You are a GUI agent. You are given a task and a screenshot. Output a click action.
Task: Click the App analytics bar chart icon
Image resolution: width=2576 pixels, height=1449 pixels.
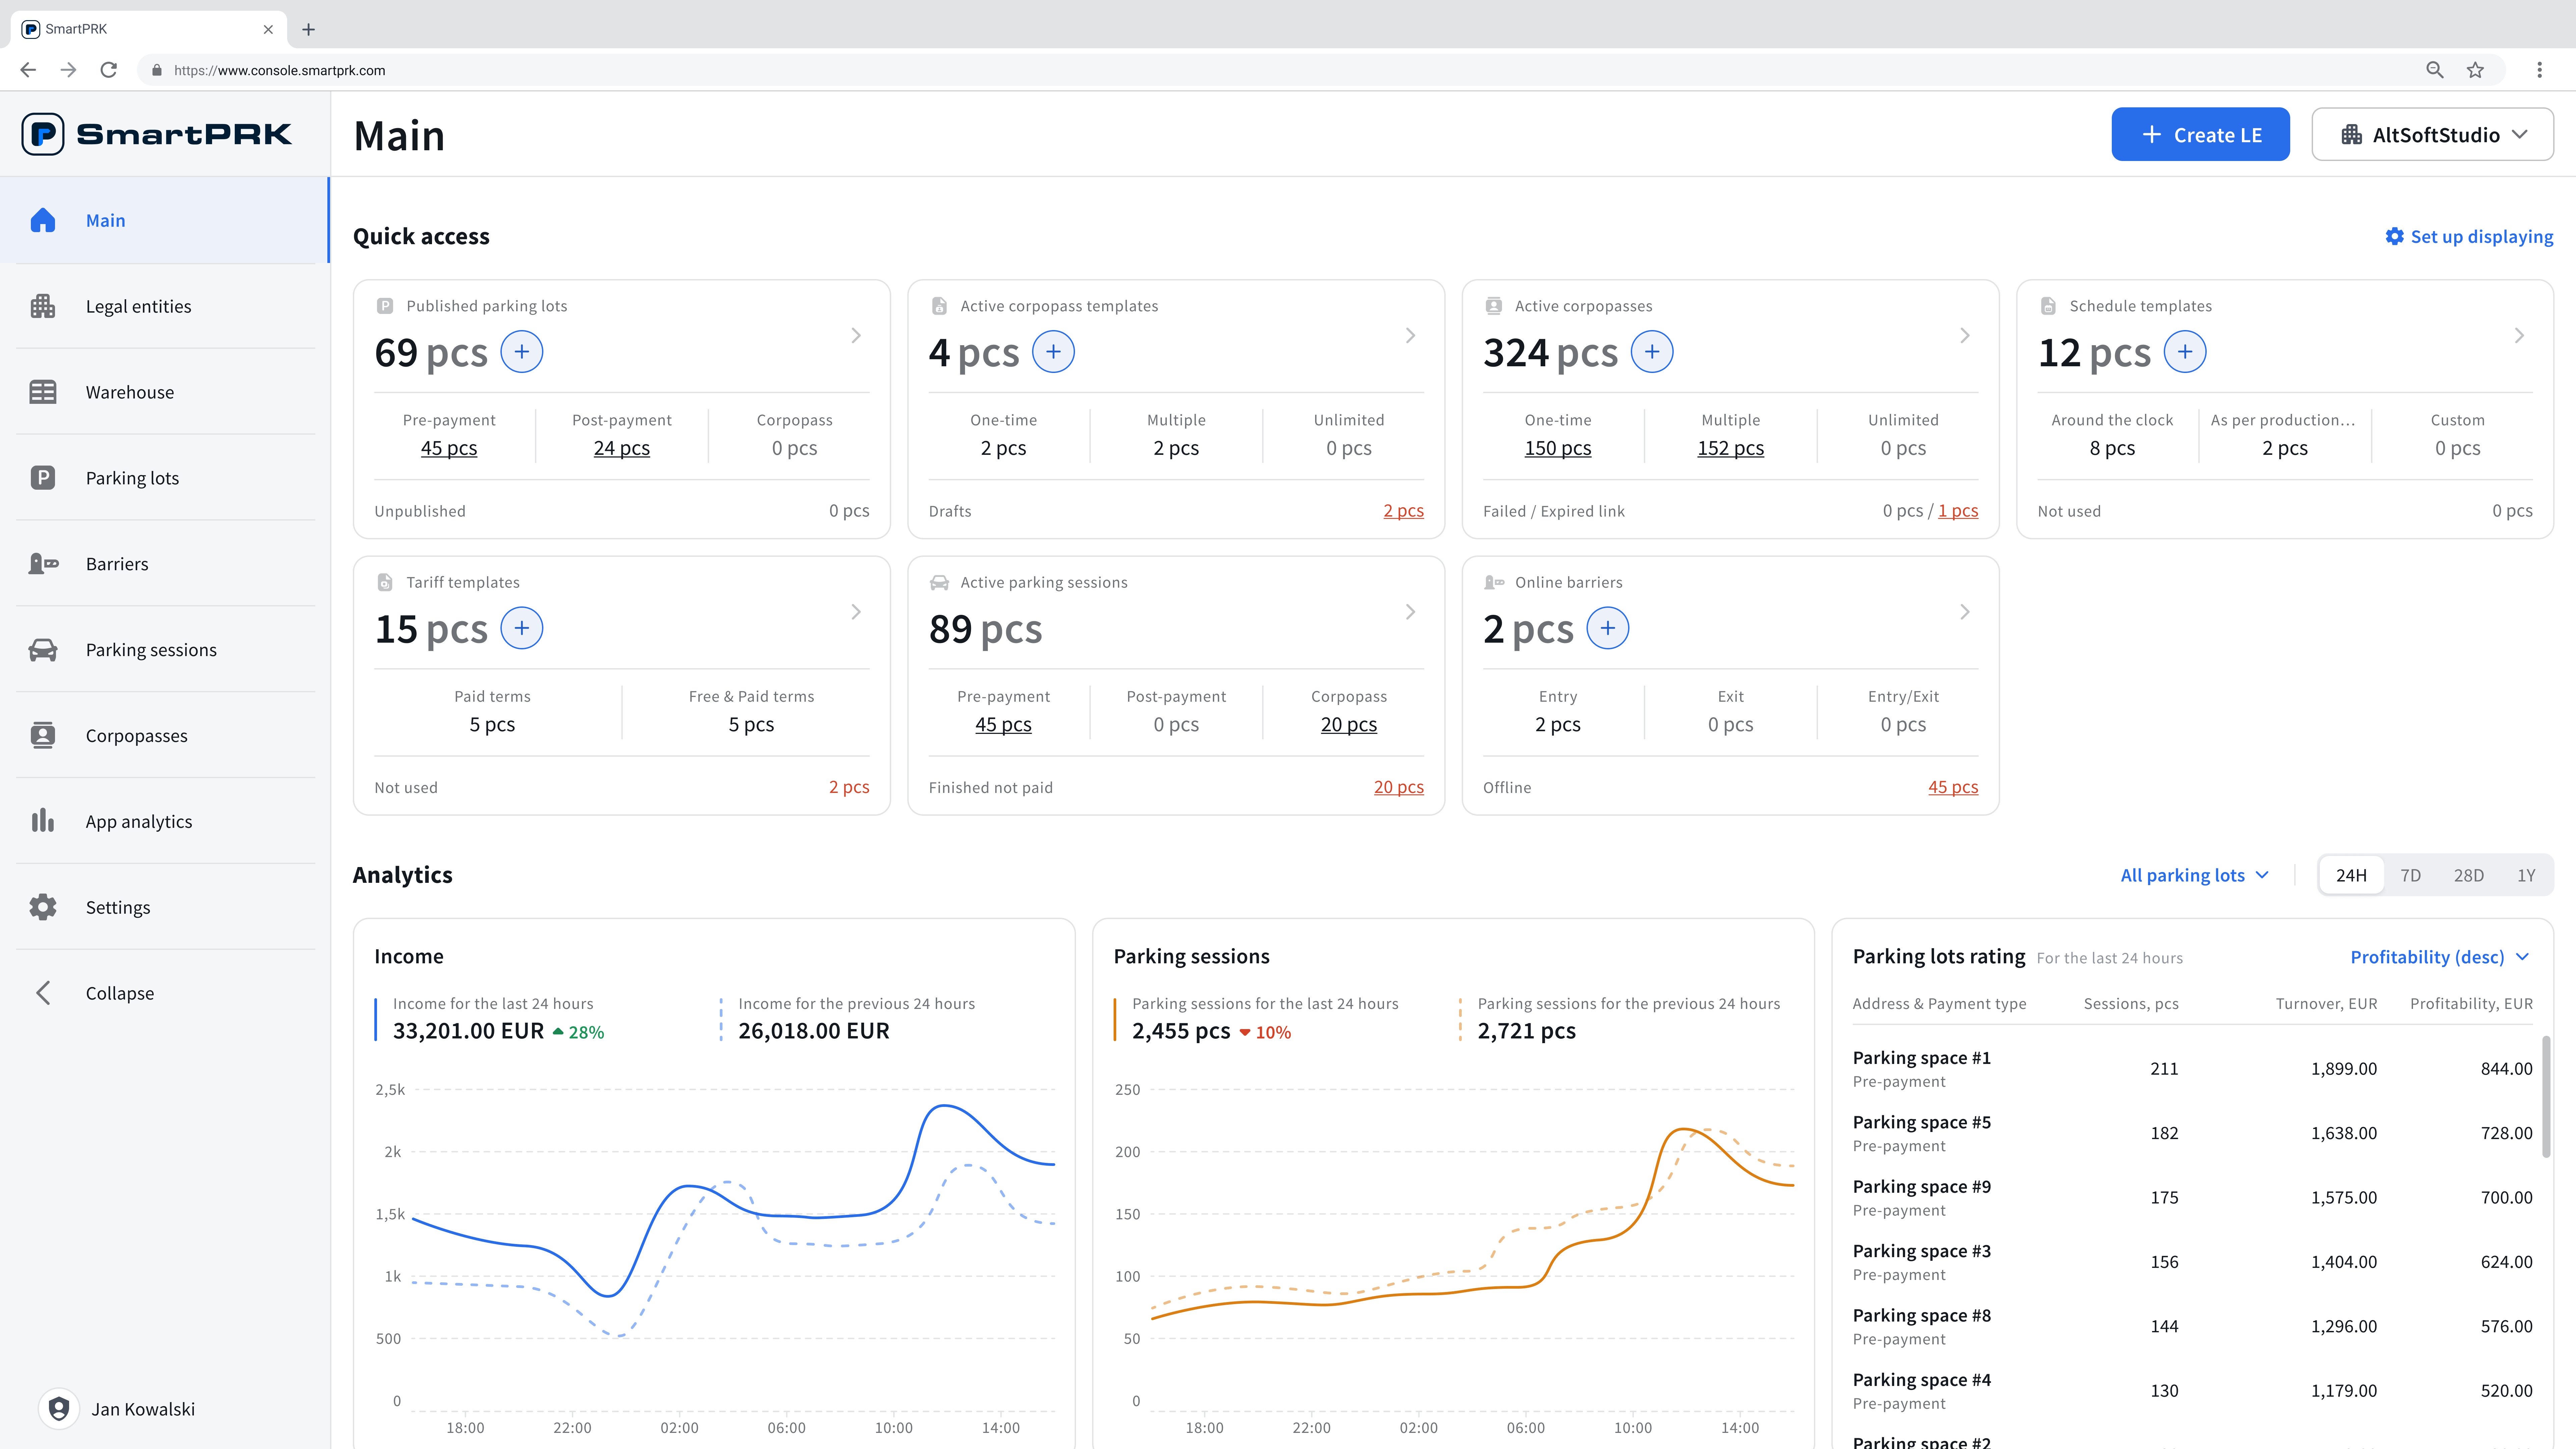point(43,821)
